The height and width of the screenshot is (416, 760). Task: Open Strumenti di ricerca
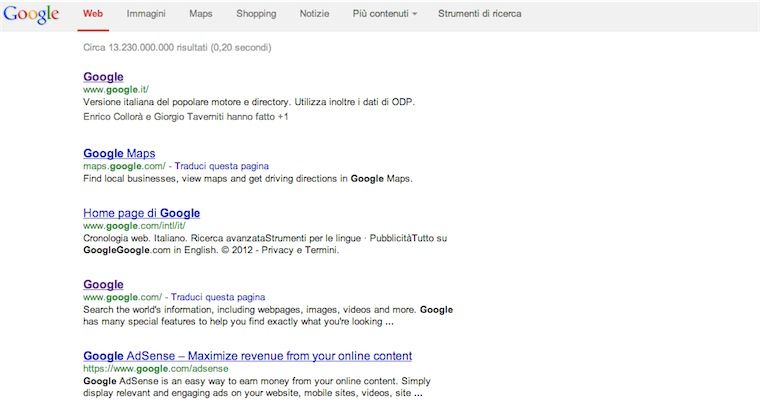click(x=479, y=14)
